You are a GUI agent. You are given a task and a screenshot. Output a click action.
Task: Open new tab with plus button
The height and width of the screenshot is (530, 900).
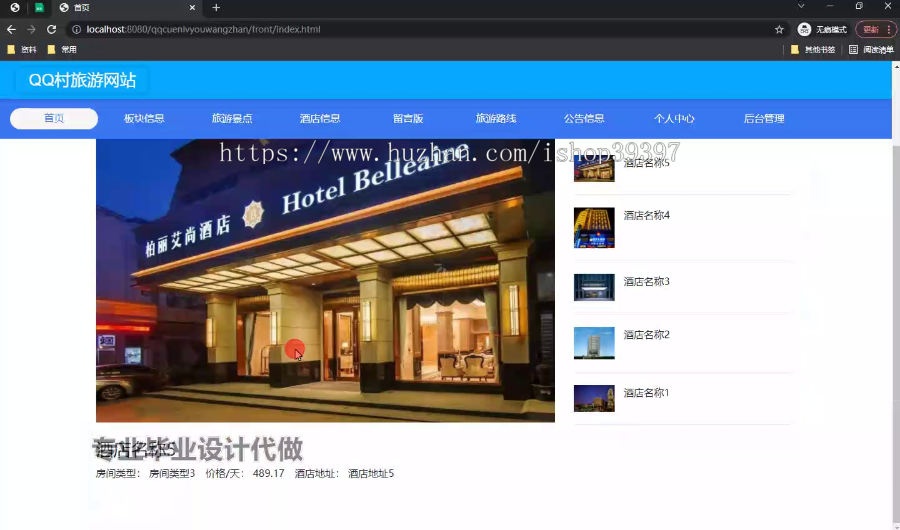216,7
